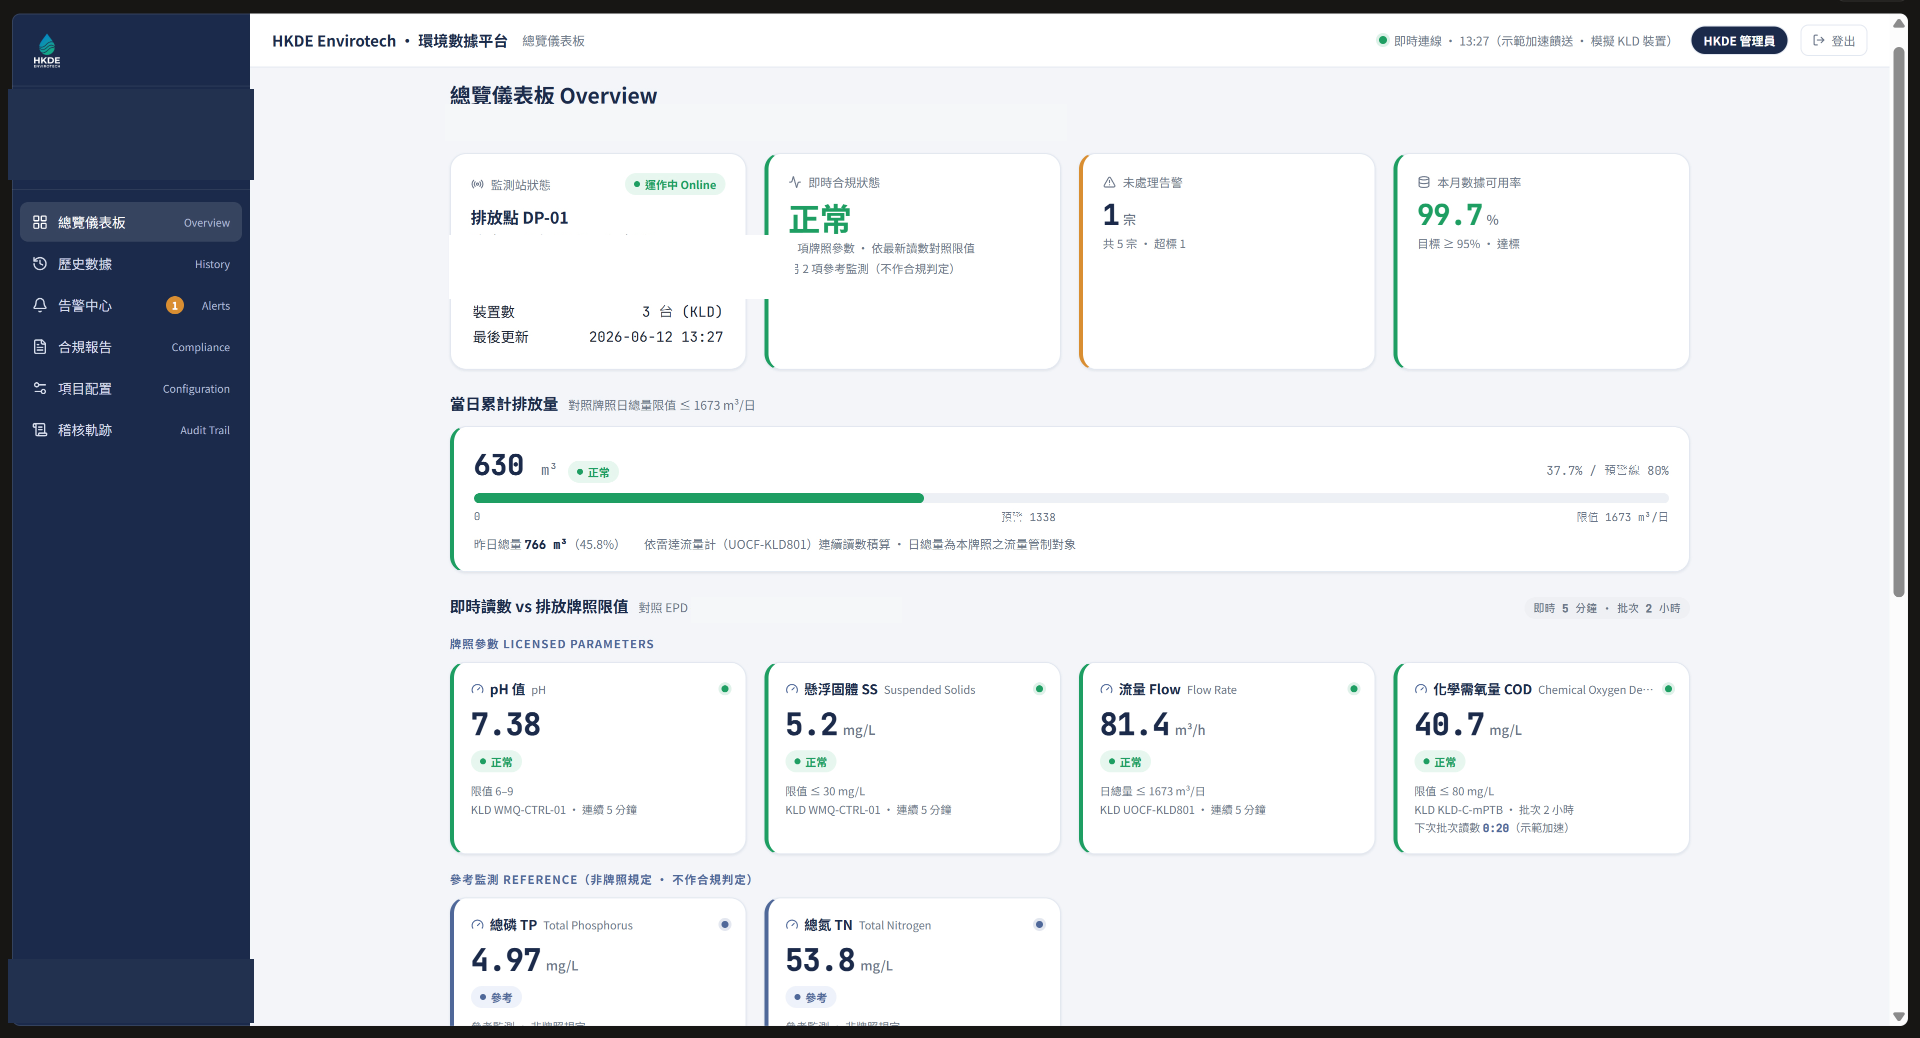
Task: Click the Alerts bell icon in sidebar
Action: click(40, 305)
